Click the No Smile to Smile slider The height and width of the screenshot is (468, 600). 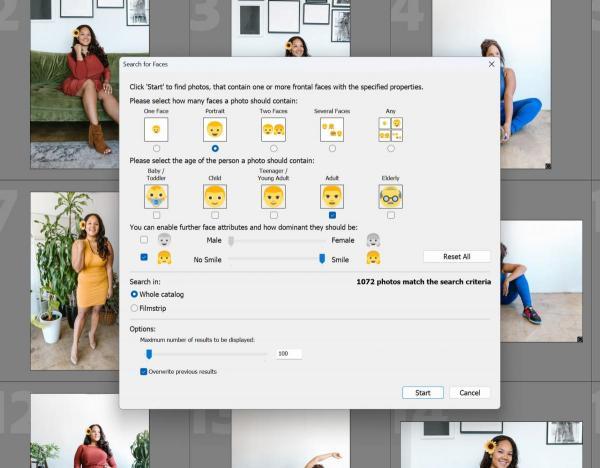tap(275, 258)
